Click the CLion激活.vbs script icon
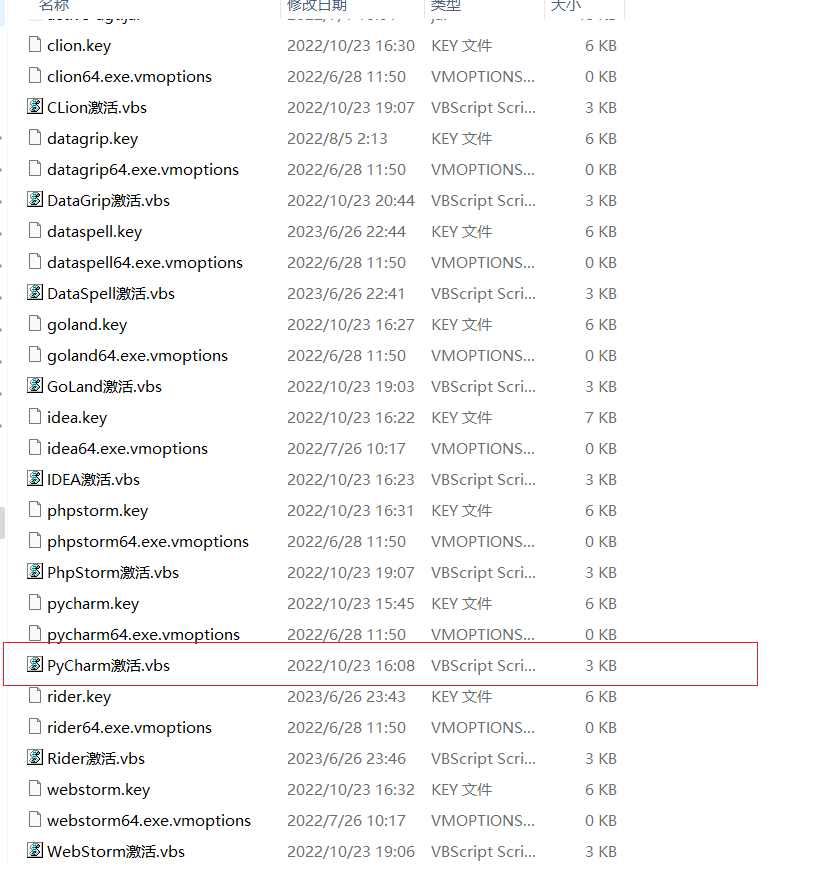818x879 pixels. click(35, 107)
